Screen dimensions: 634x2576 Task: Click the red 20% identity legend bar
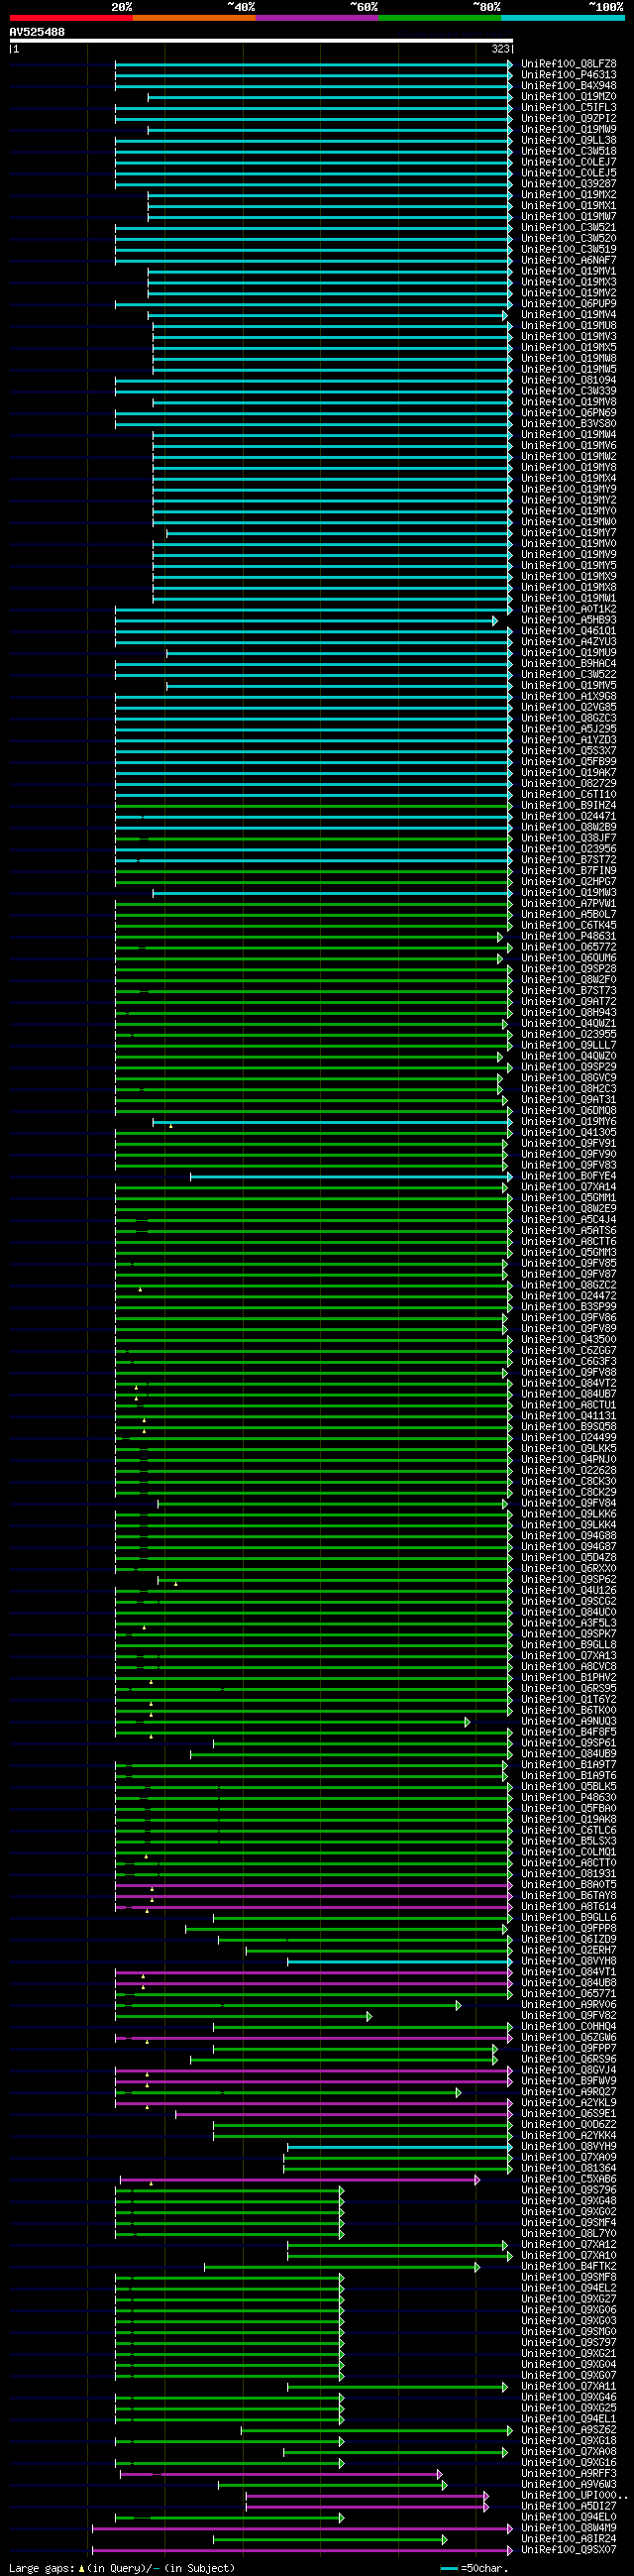coord(71,18)
